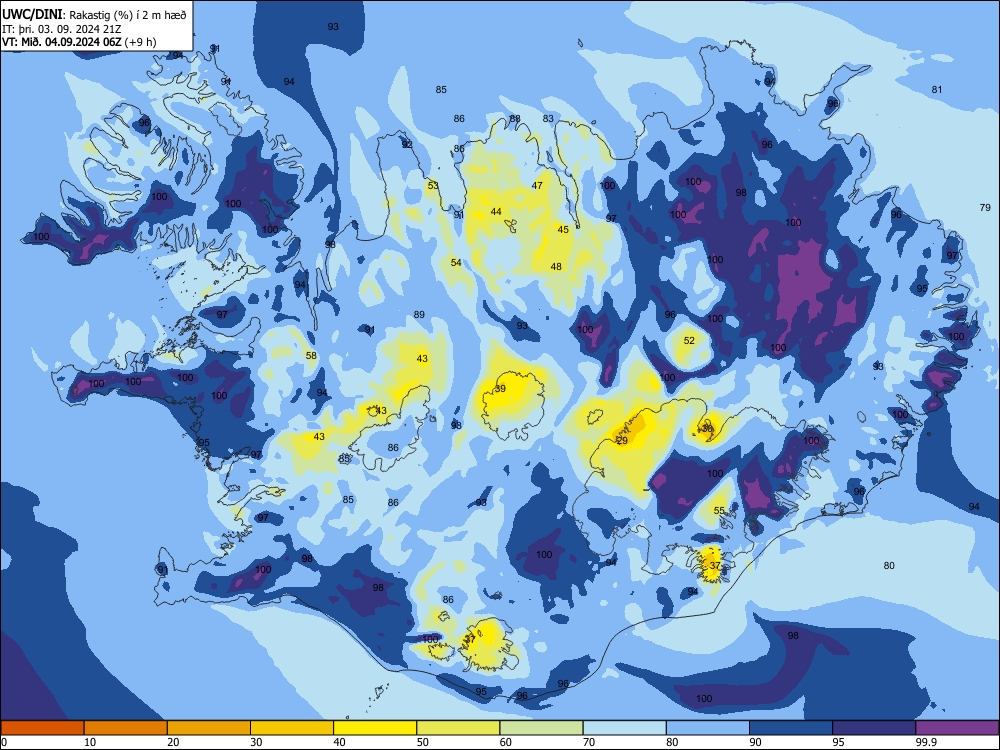Select the '79' value over the sea
The image size is (1000, 750).
[x=985, y=207]
